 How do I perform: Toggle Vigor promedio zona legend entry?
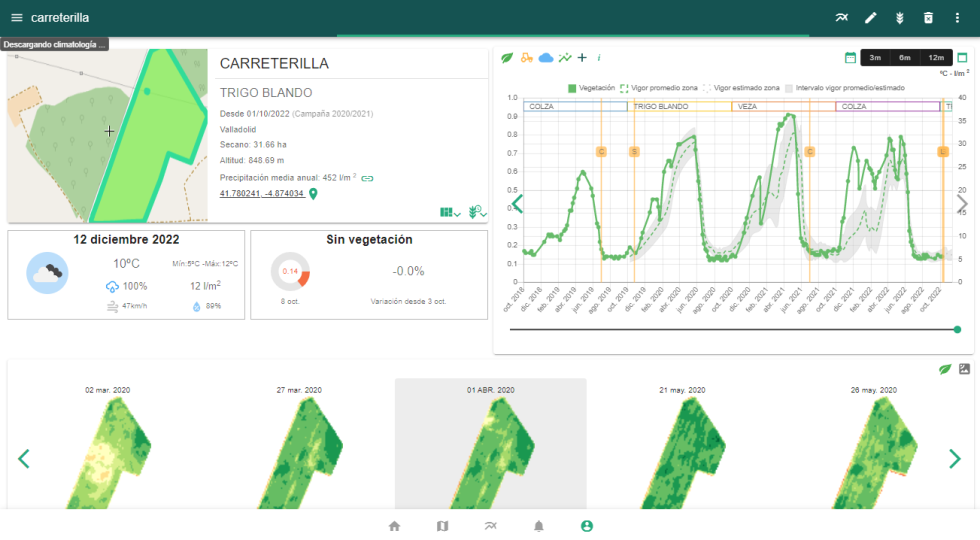[x=659, y=88]
